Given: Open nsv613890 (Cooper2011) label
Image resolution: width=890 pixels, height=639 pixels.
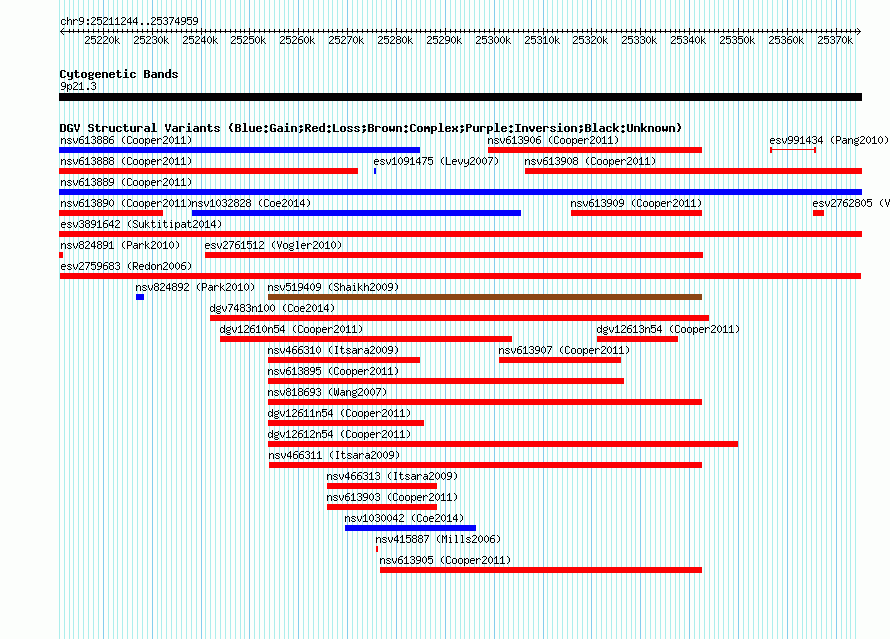Looking at the screenshot, I should pos(126,203).
